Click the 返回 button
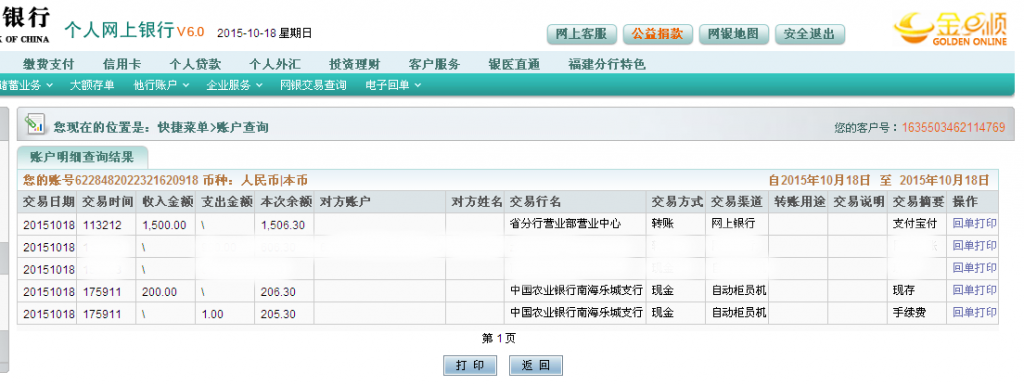This screenshot has height=385, width=1024. [536, 365]
